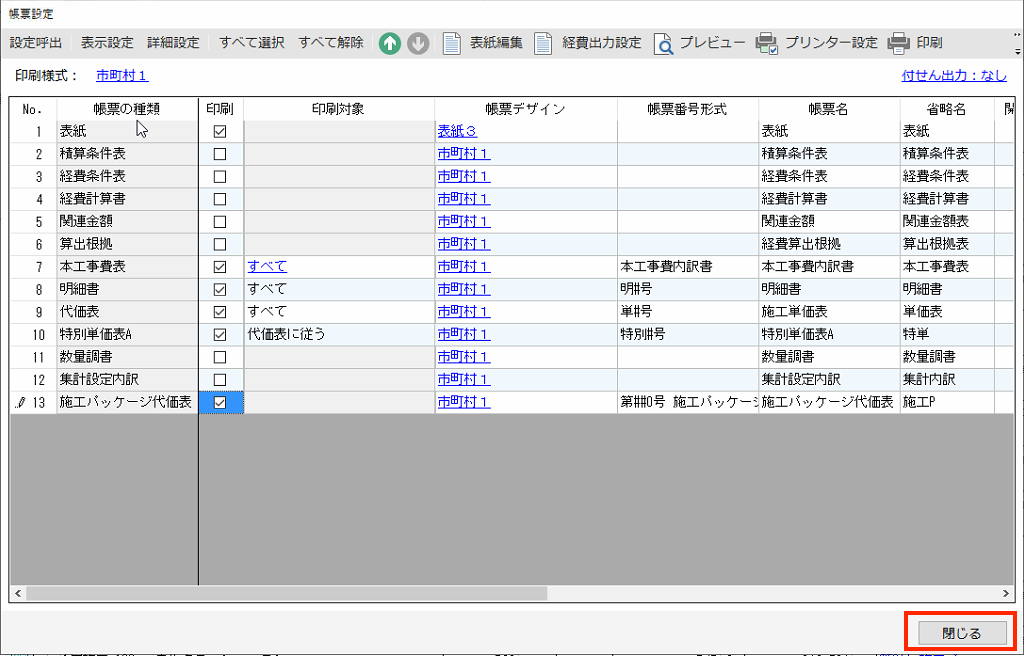Image resolution: width=1024 pixels, height=656 pixels.
Task: Select the 関連金額表 abbreviation cell
Action: coord(947,221)
